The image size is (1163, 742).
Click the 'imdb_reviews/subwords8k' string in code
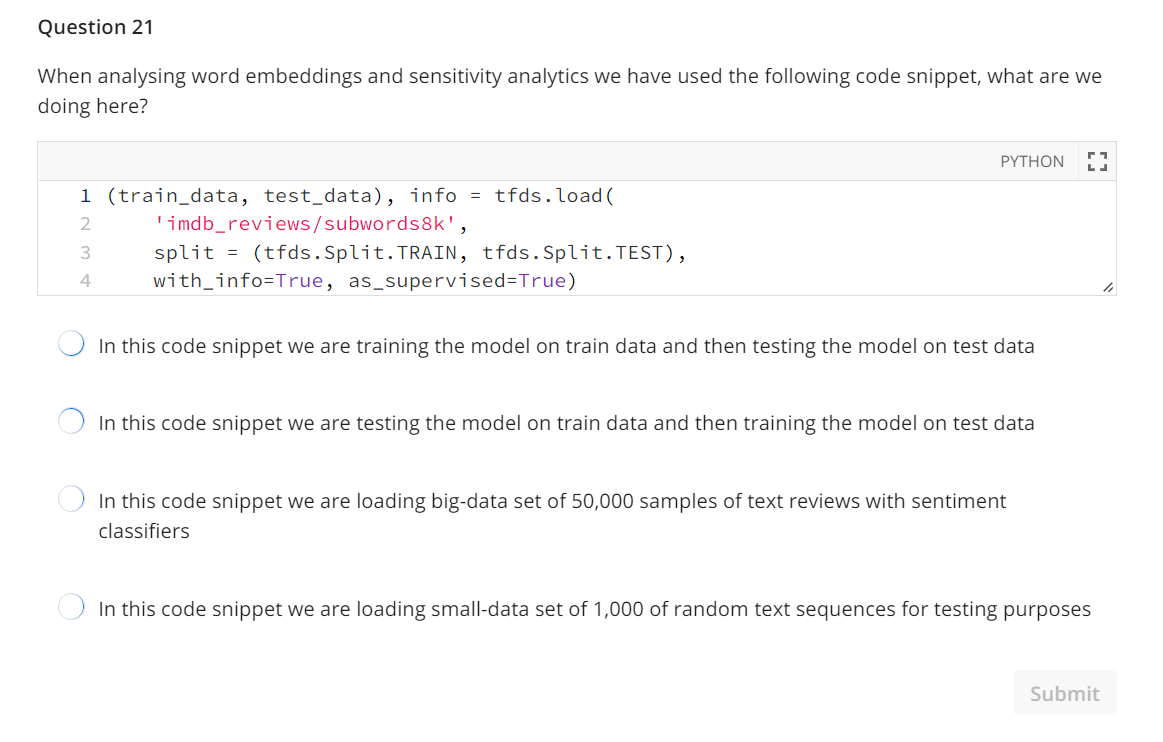click(304, 224)
